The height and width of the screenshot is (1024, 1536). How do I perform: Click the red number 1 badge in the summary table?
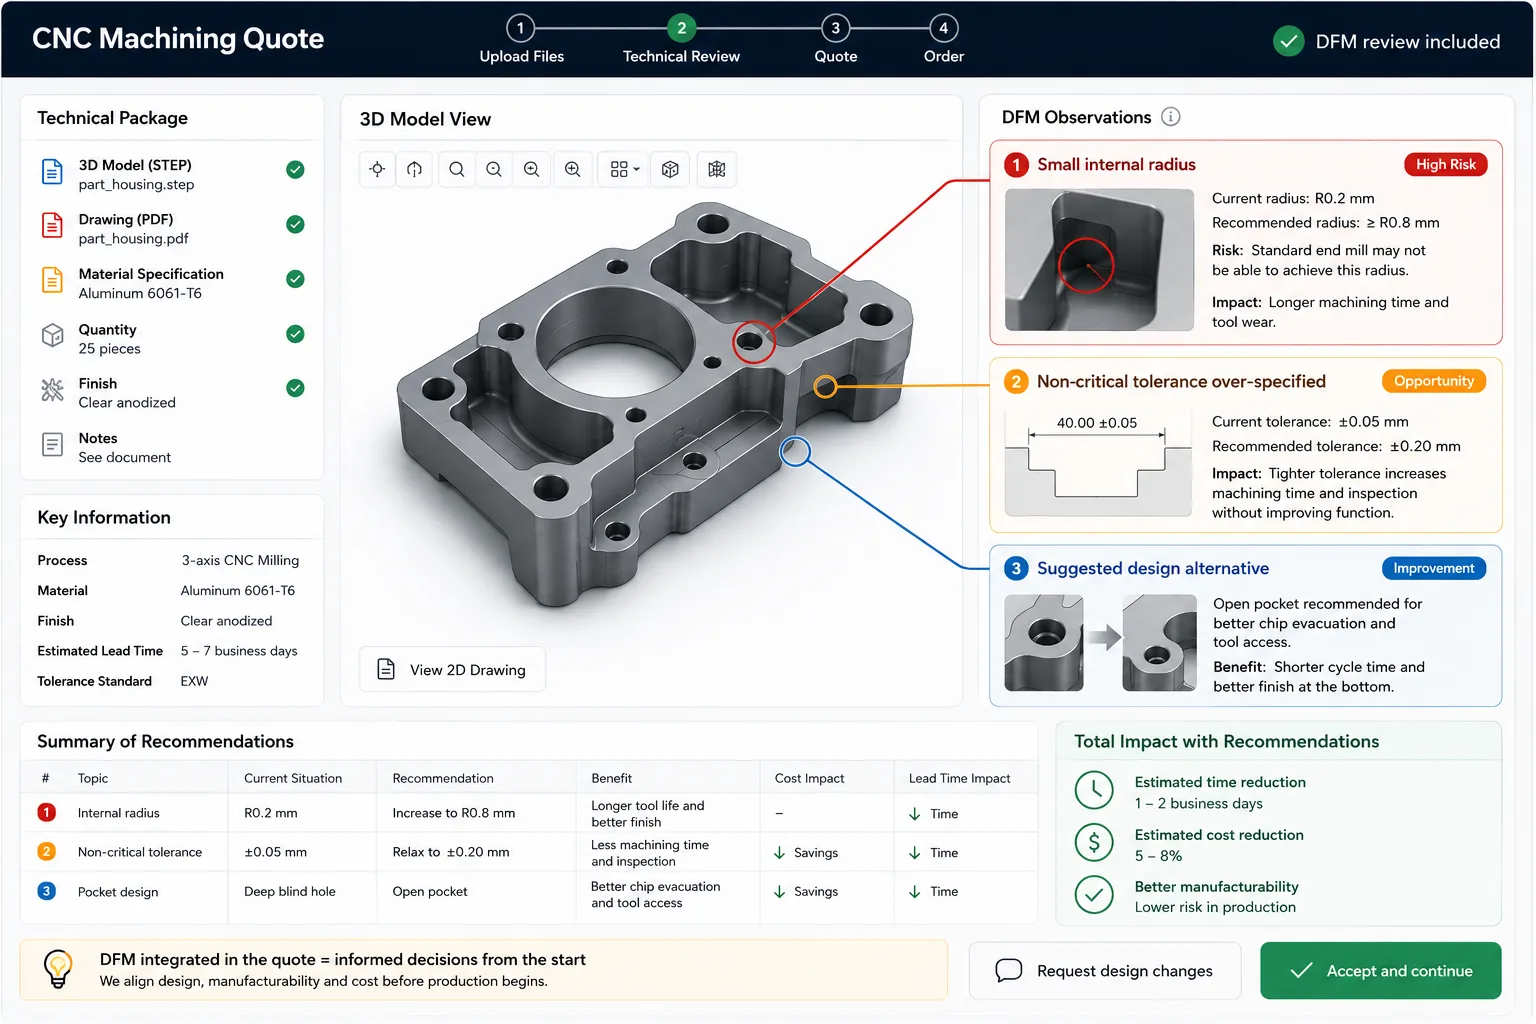pyautogui.click(x=47, y=812)
